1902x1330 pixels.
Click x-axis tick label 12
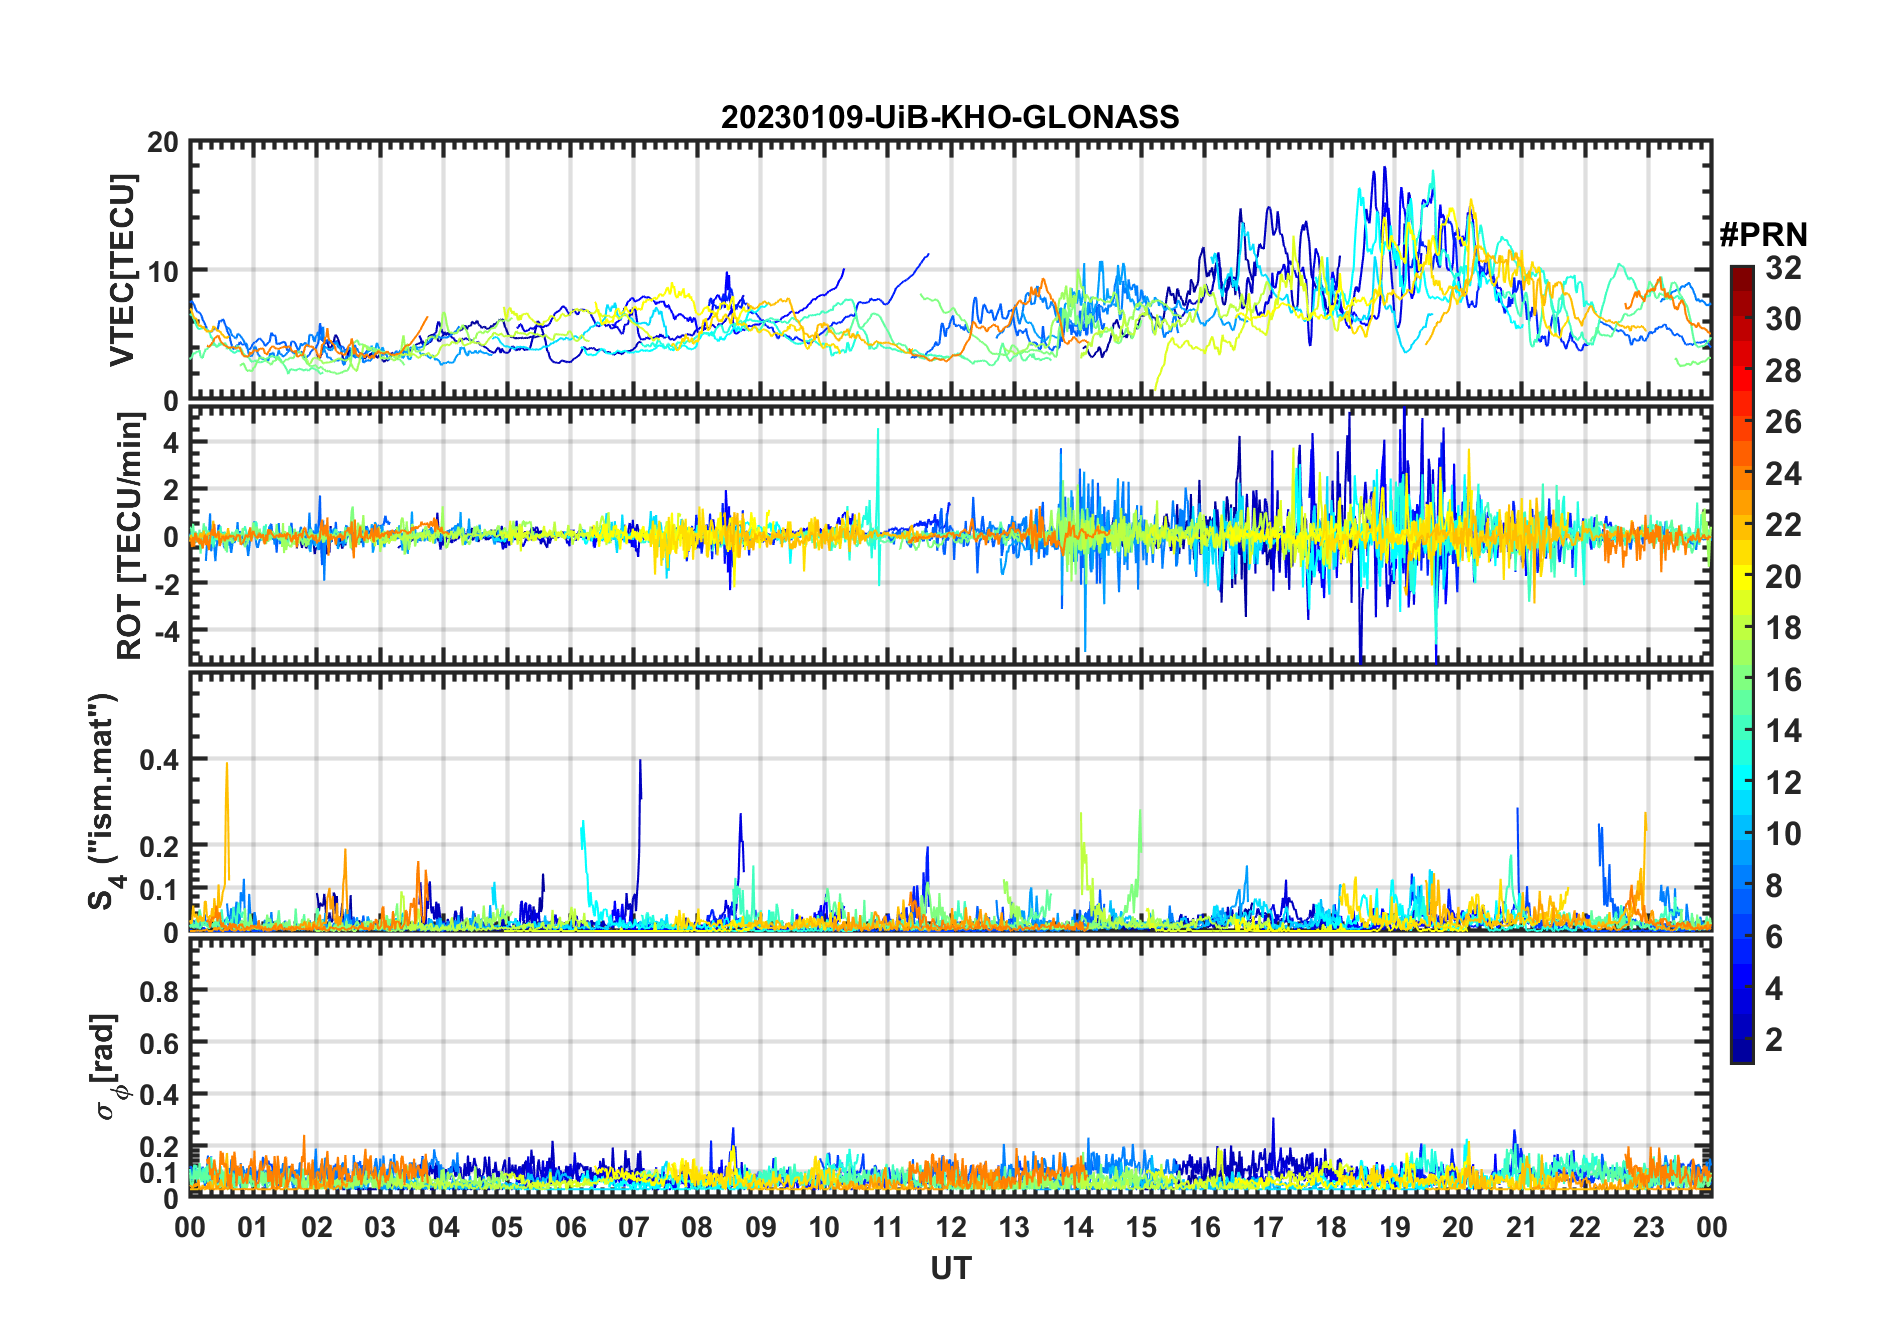click(x=951, y=1227)
